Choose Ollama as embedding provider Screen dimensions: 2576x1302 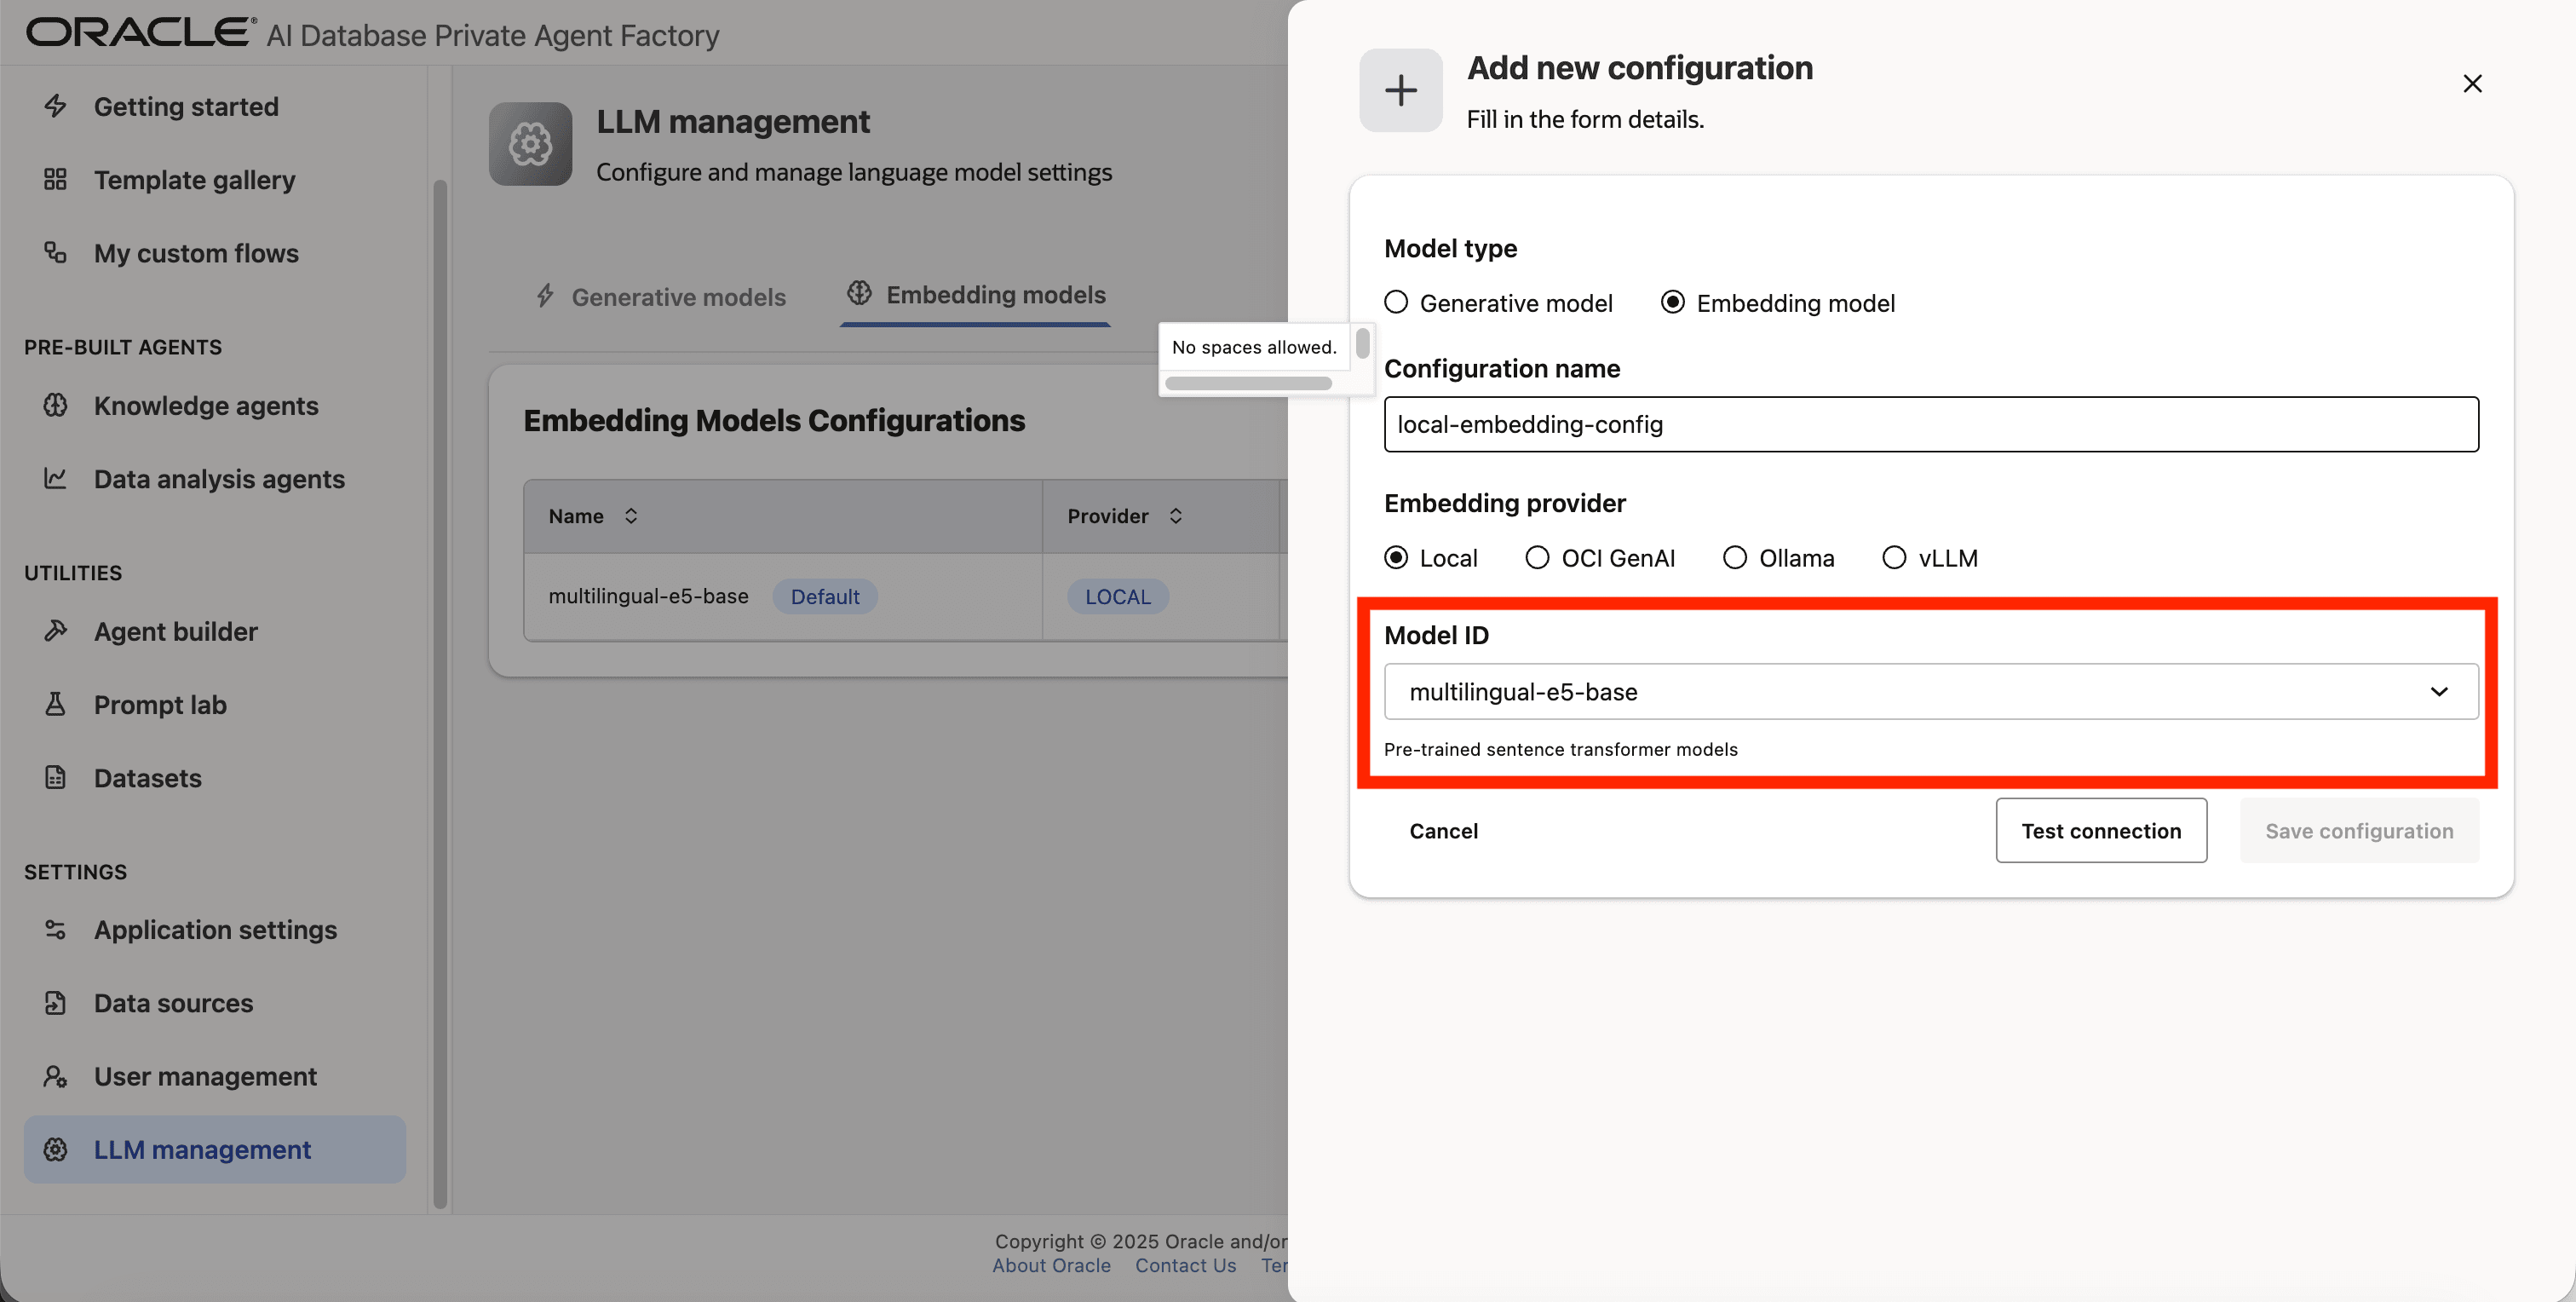tap(1734, 557)
